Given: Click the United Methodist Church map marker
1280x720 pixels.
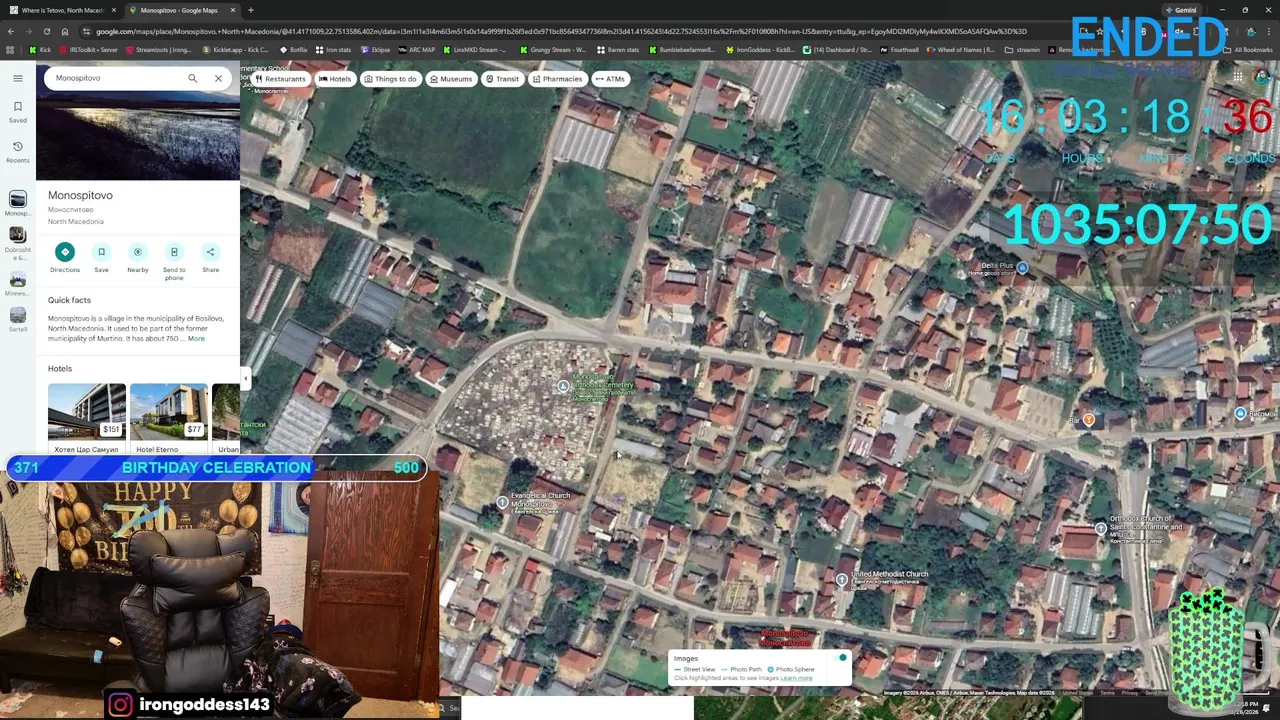Looking at the screenshot, I should [842, 580].
